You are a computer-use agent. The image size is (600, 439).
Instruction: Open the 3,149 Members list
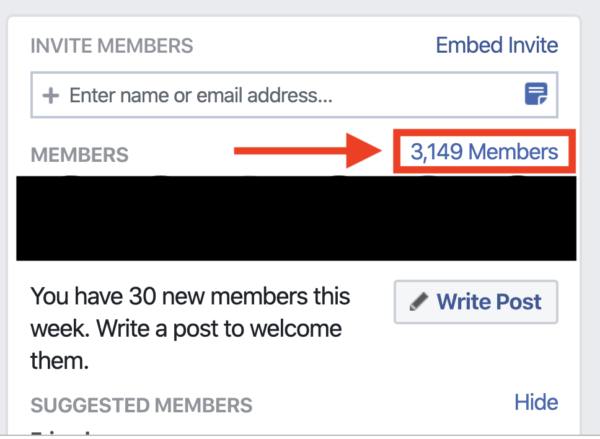[x=484, y=152]
